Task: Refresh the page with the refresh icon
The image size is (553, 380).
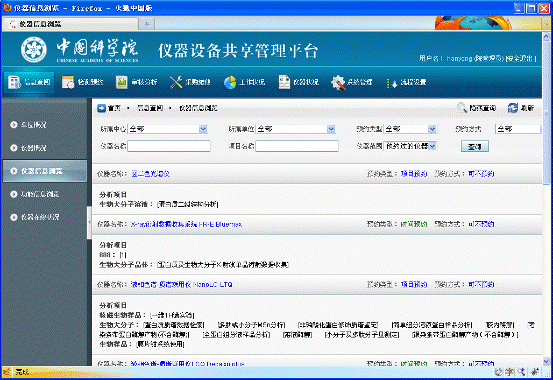Action: 513,108
